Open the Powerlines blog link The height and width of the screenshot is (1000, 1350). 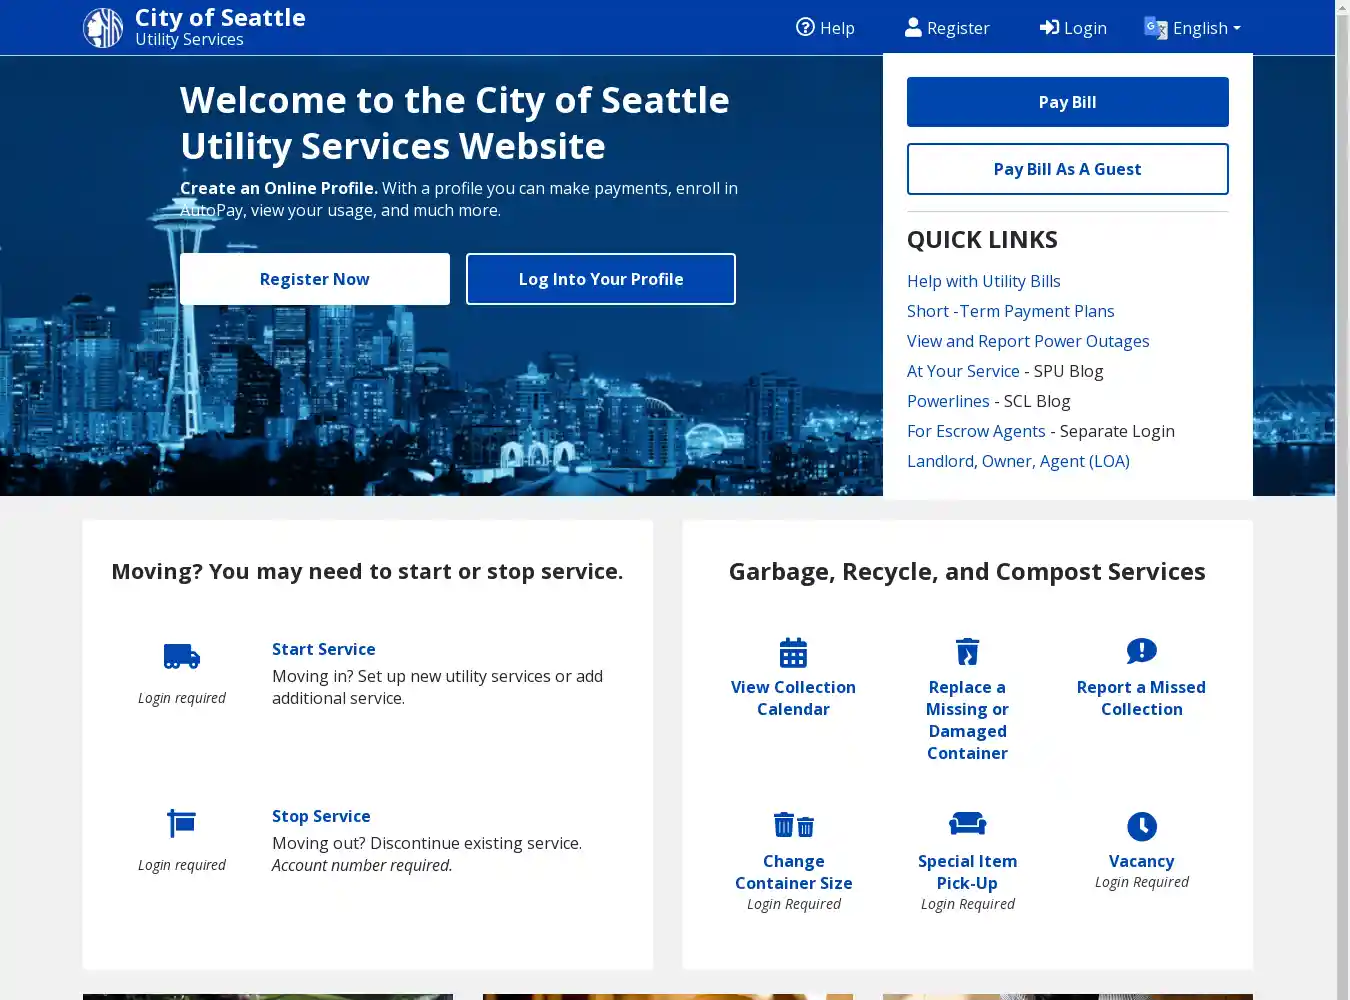pos(948,401)
